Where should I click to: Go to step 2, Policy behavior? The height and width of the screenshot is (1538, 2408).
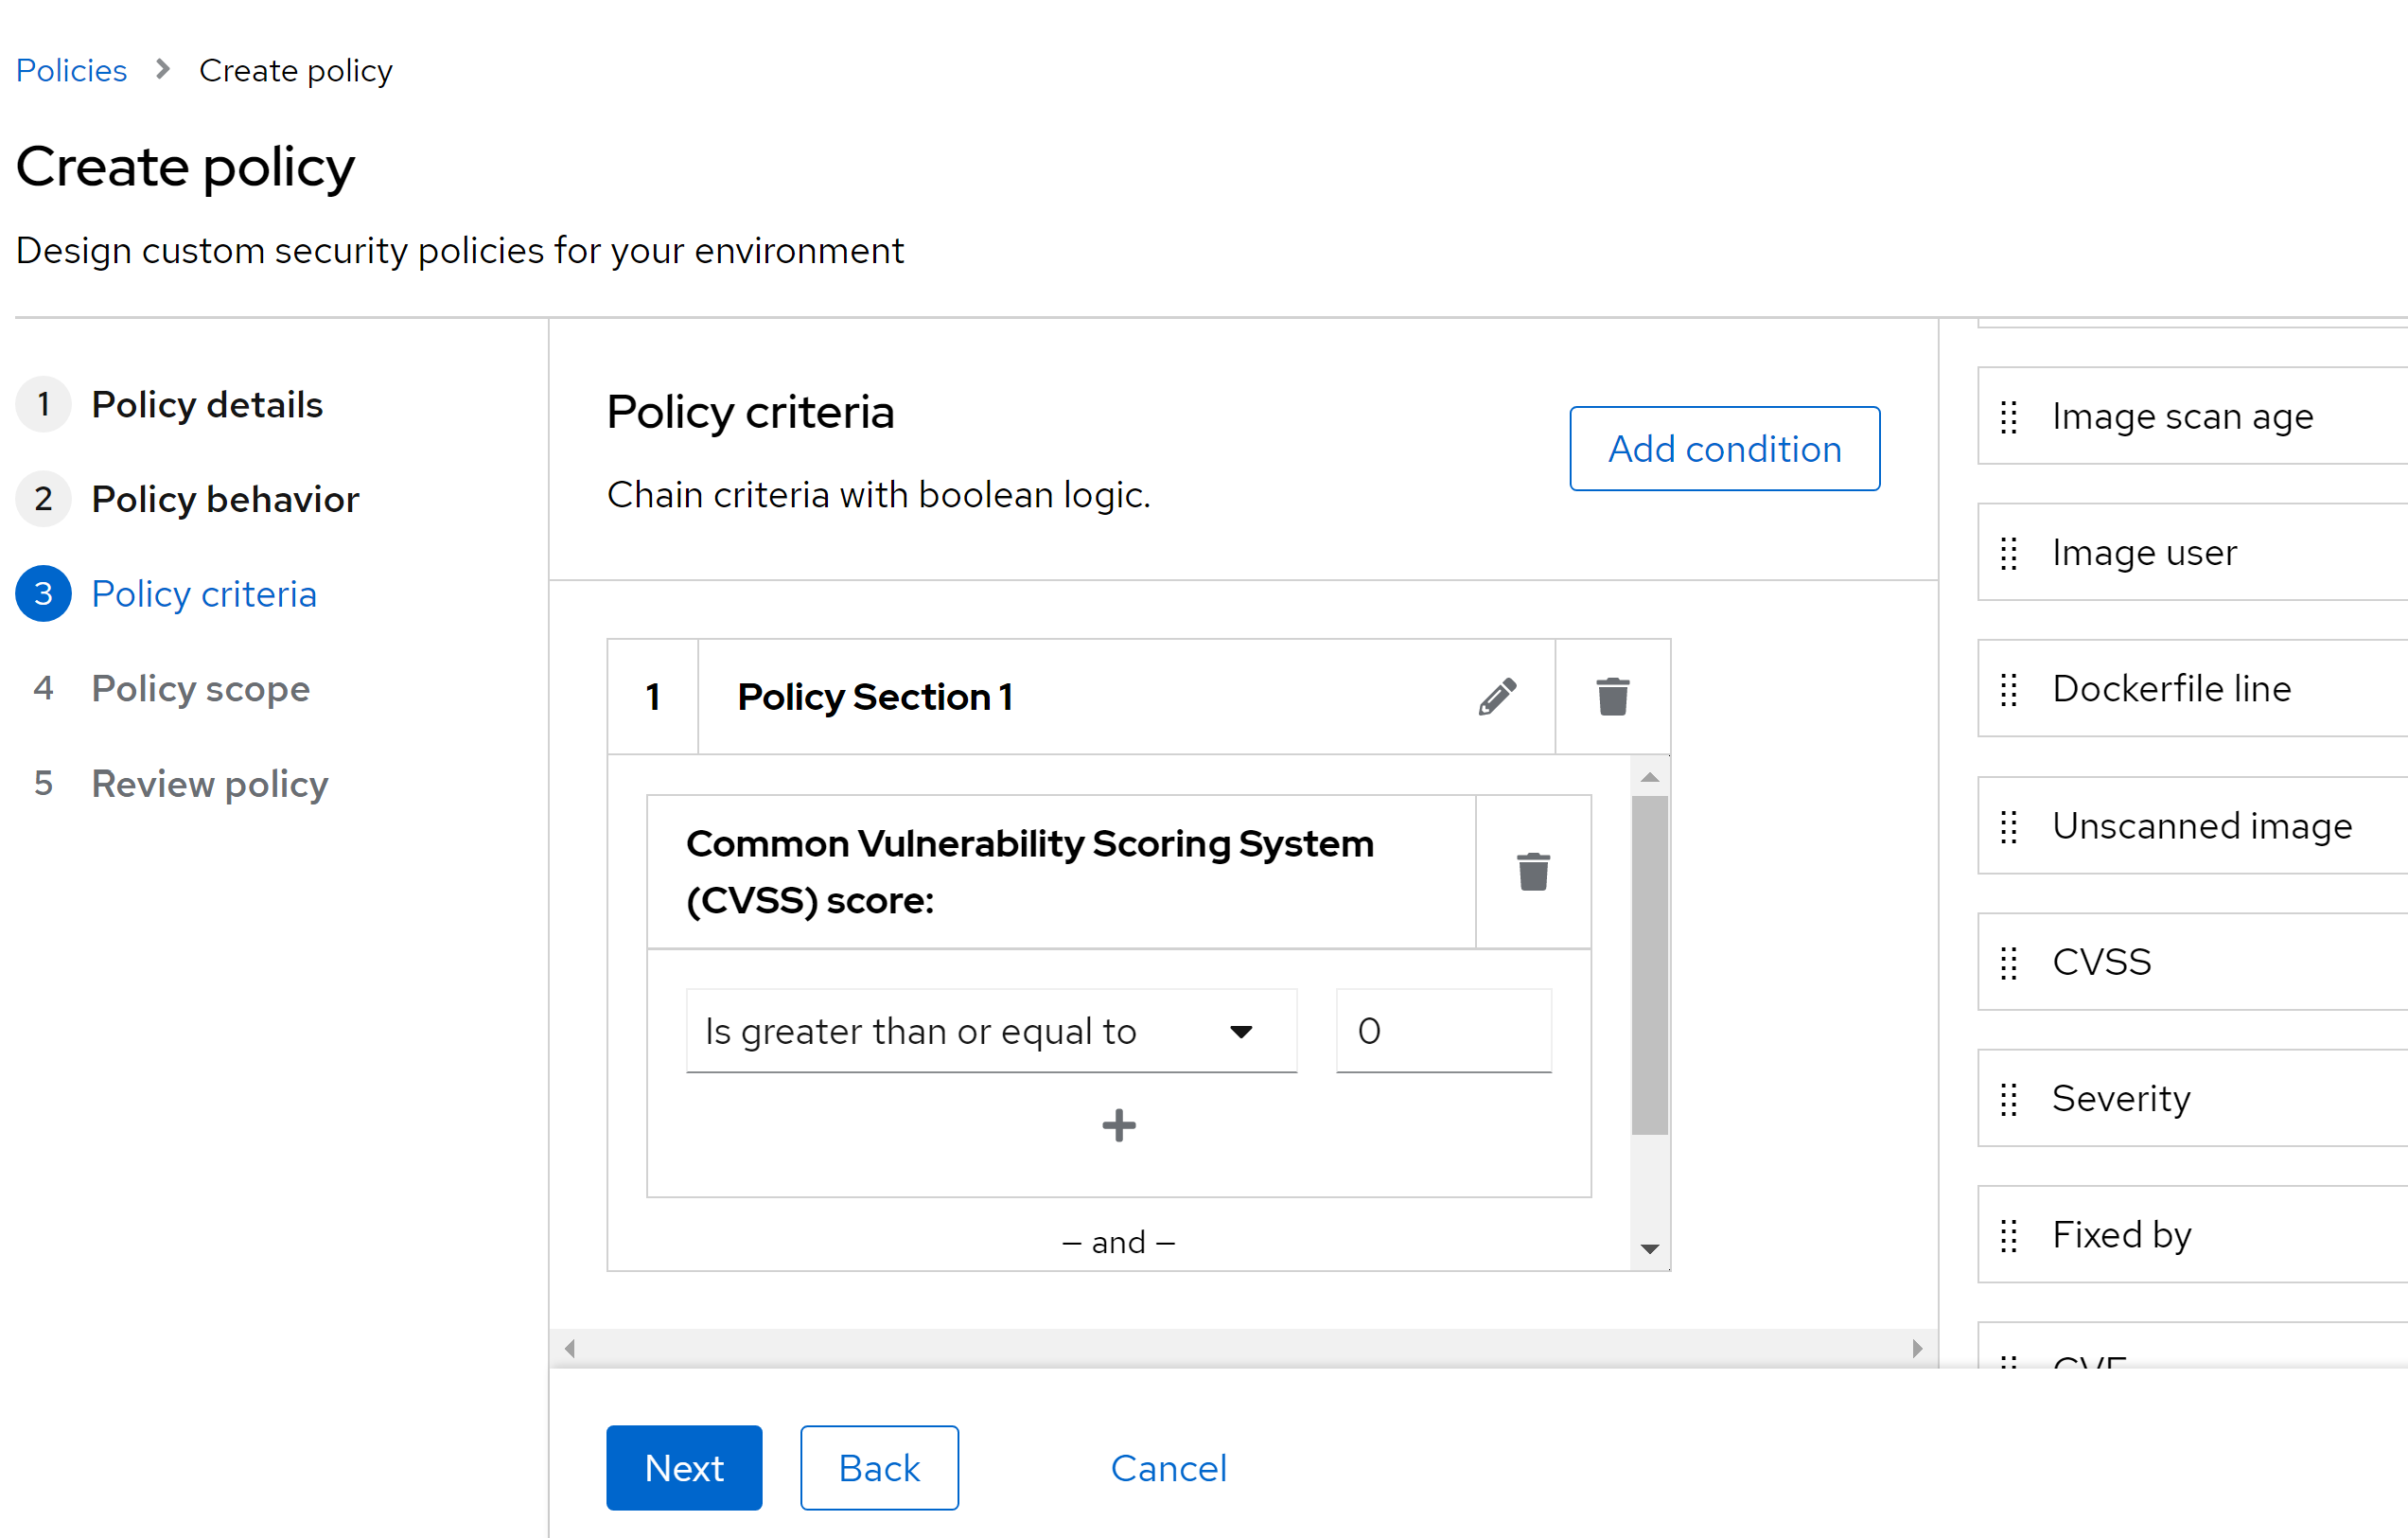pyautogui.click(x=224, y=499)
